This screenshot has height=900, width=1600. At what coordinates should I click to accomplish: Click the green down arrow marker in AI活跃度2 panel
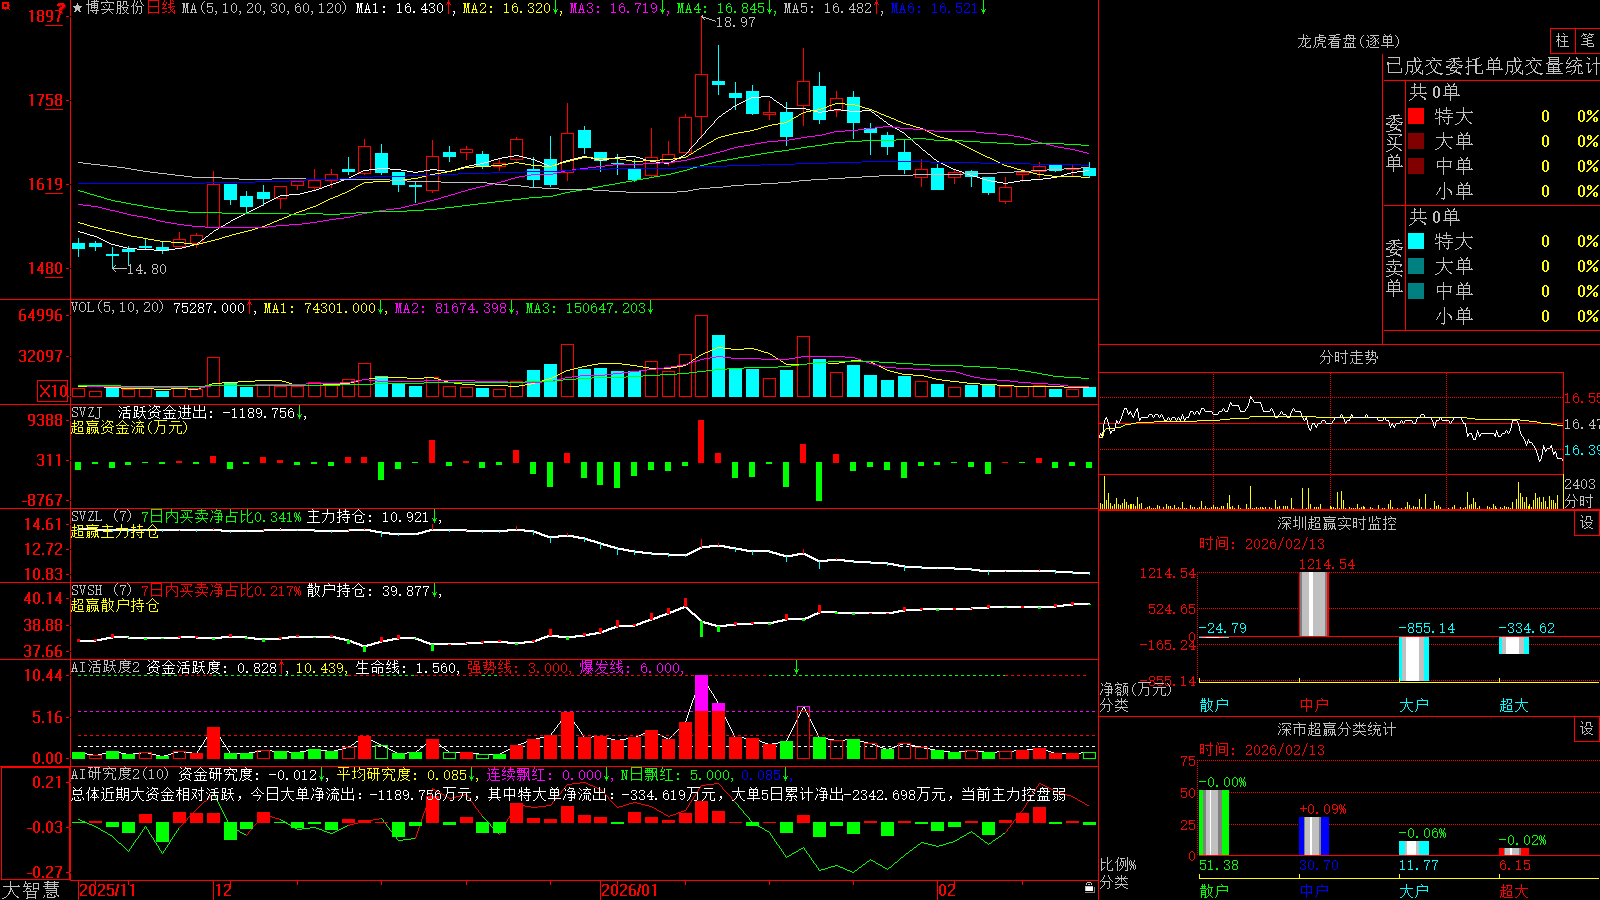click(x=797, y=667)
